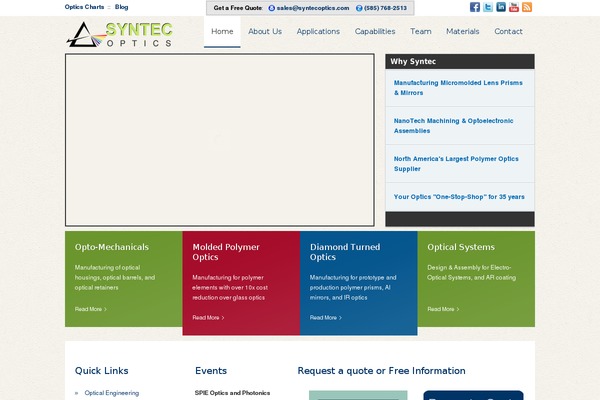Viewport: 600px width, 400px height.
Task: Click the Syntec Optics logo
Action: [x=119, y=34]
